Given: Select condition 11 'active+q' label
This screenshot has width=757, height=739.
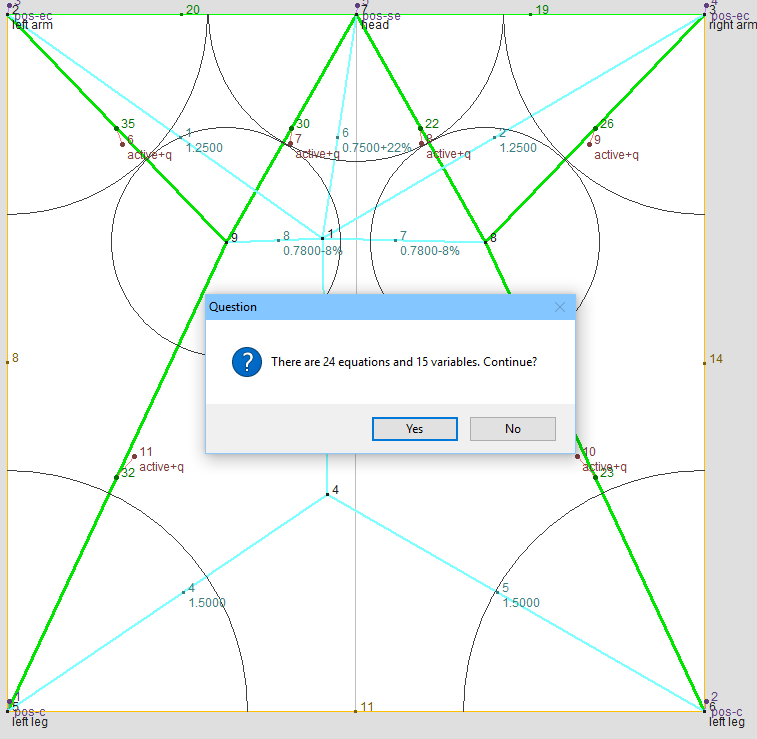Looking at the screenshot, I should pos(161,467).
